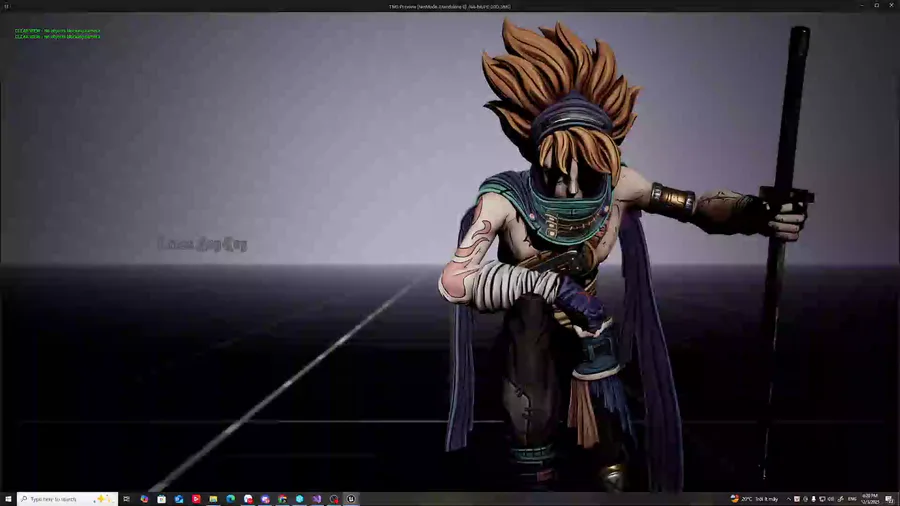Screen dimensions: 900x506
Task: Open the network status tray icon
Action: pos(822,499)
